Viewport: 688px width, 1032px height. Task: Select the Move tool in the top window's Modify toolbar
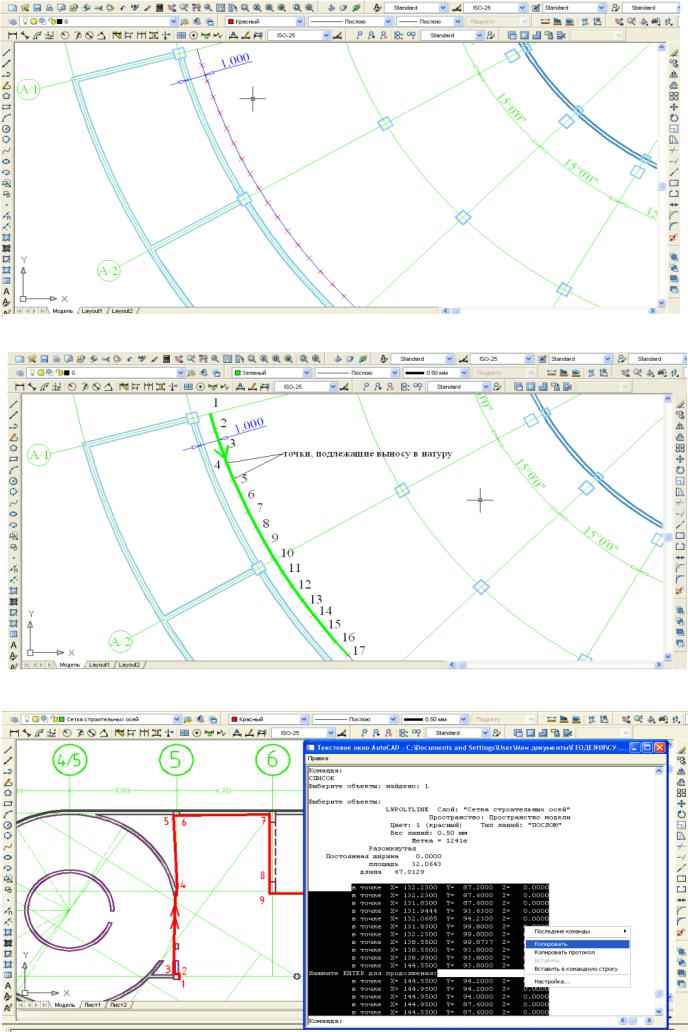pyautogui.click(x=674, y=107)
